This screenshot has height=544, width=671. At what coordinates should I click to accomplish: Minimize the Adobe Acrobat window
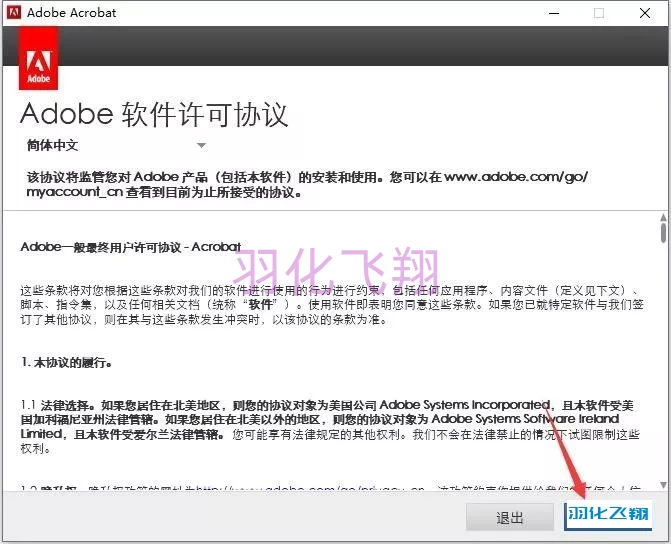pos(554,13)
